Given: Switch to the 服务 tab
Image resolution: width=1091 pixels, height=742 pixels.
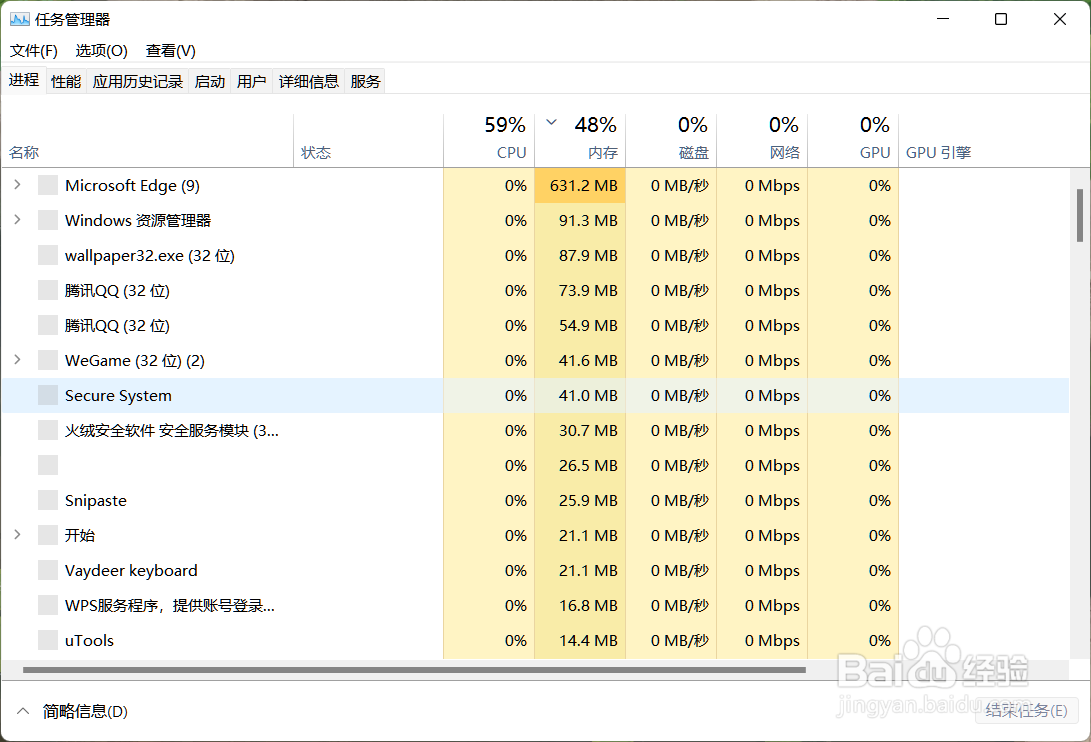Looking at the screenshot, I should [365, 81].
